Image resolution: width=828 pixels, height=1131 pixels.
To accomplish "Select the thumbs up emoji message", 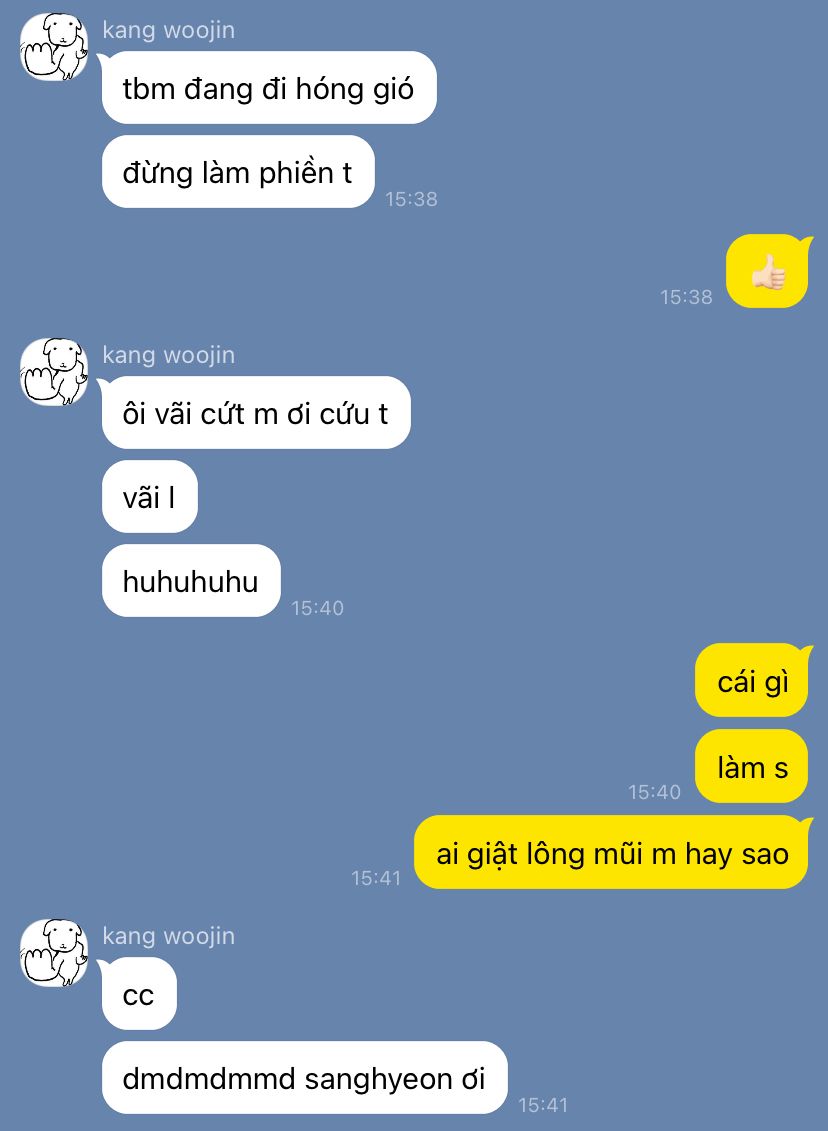I will (768, 272).
